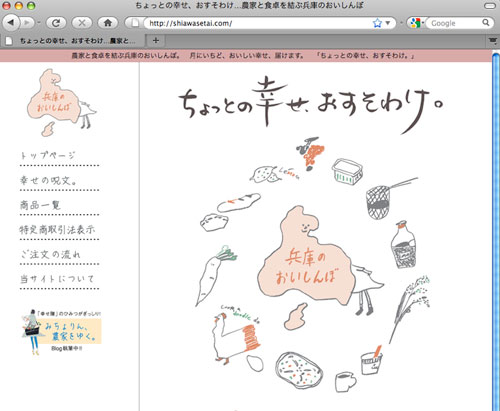The image size is (500, 411).
Task: Click the みちょりん、農家をゆく blog banner
Action: (x=61, y=331)
